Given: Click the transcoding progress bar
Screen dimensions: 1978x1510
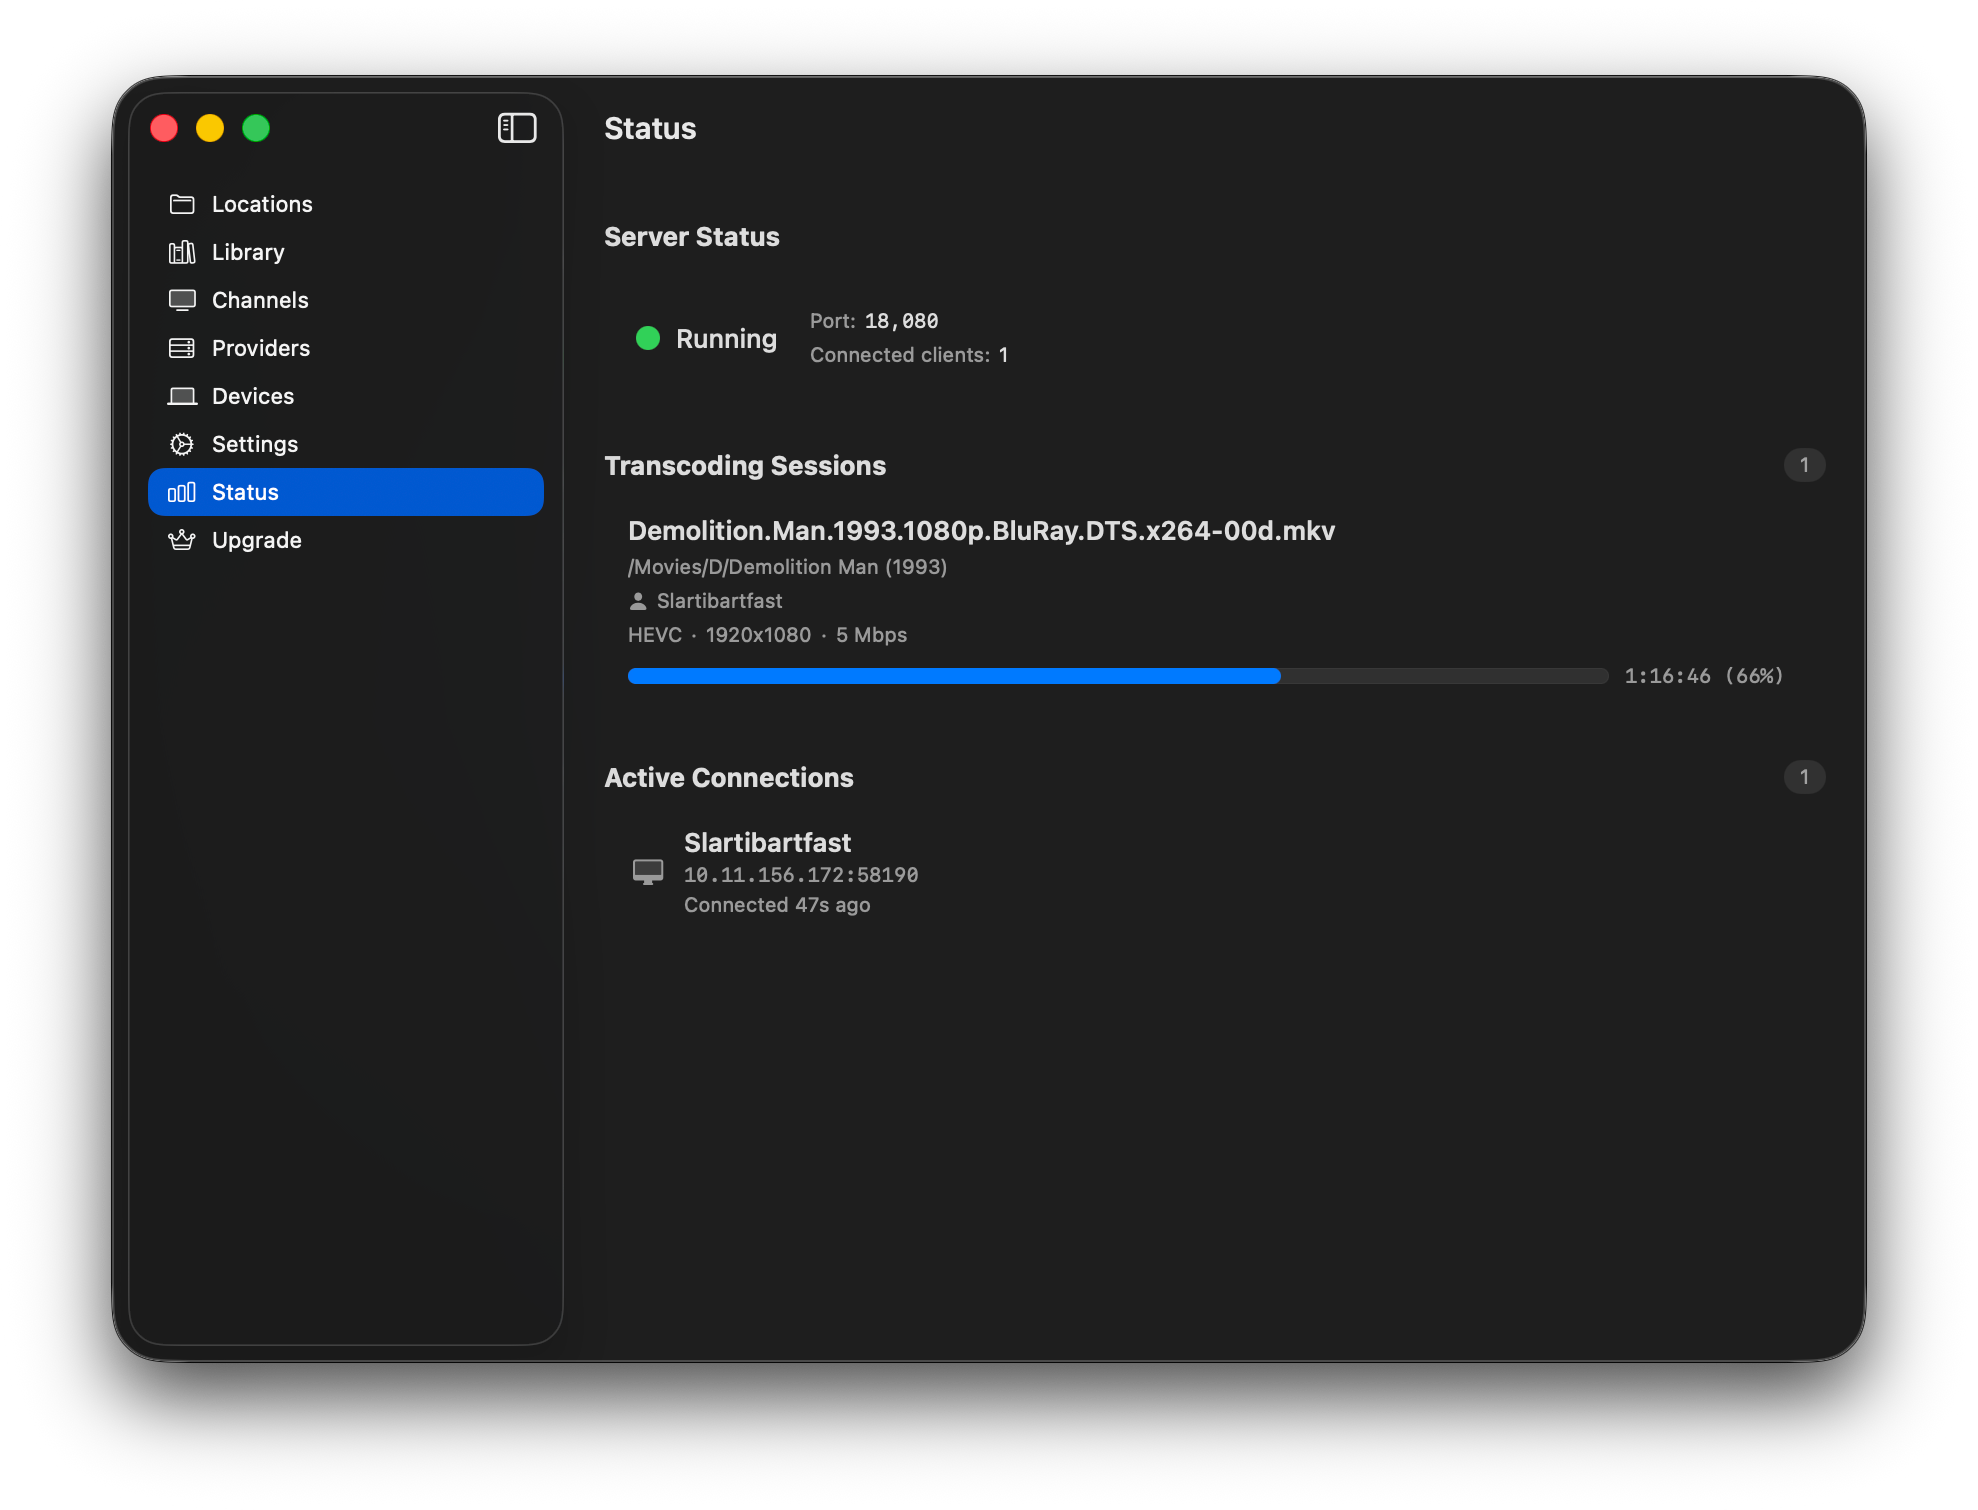Looking at the screenshot, I should point(1117,676).
